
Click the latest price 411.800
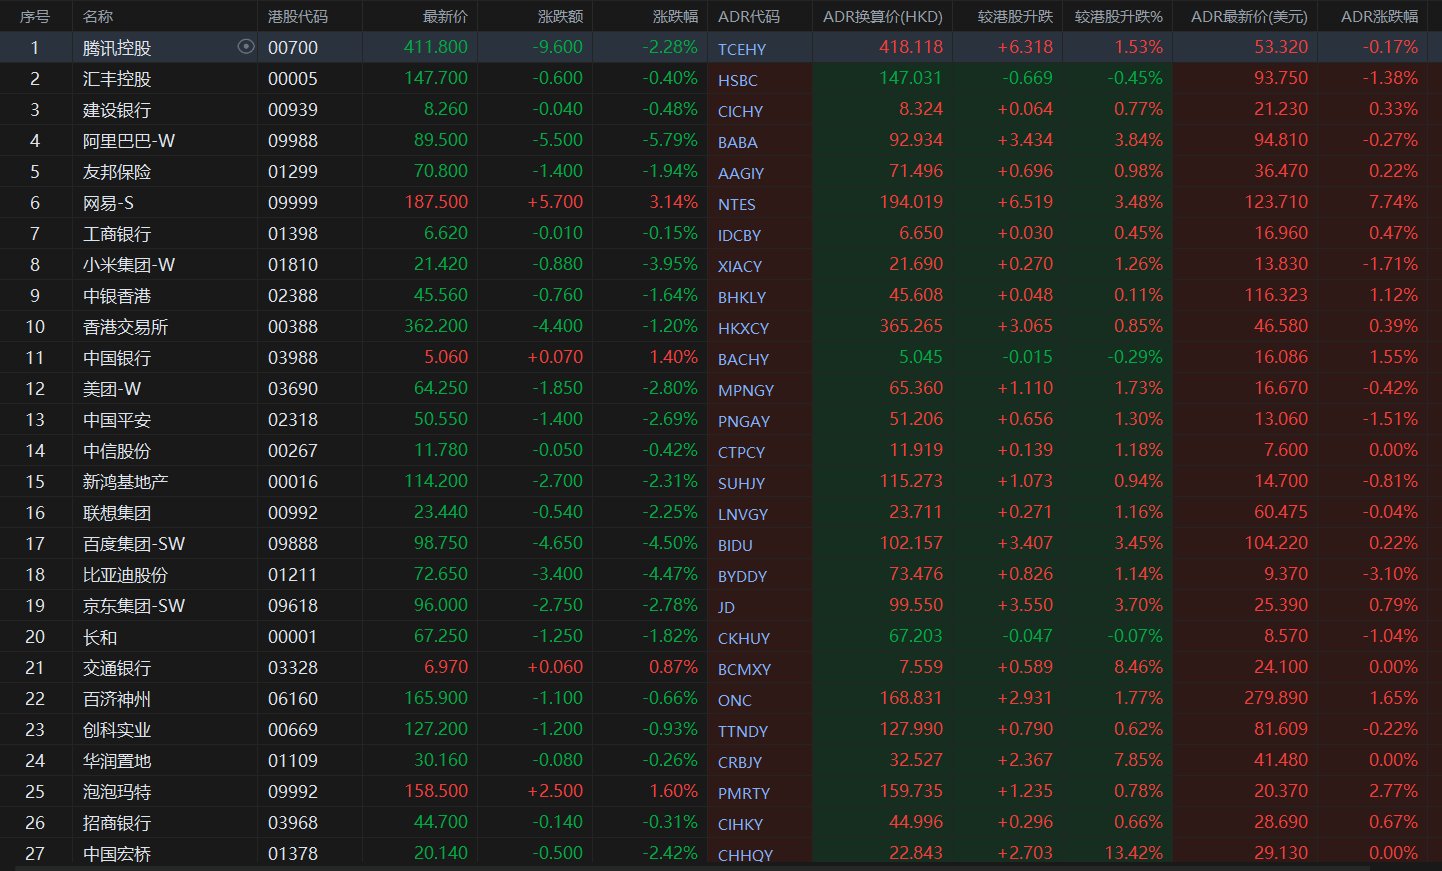coord(436,47)
